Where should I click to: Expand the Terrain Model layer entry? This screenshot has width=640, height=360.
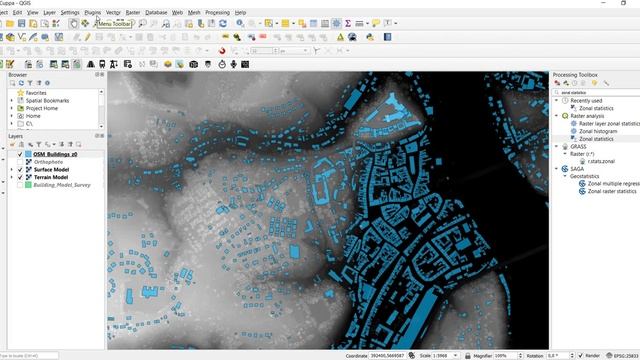(x=12, y=177)
